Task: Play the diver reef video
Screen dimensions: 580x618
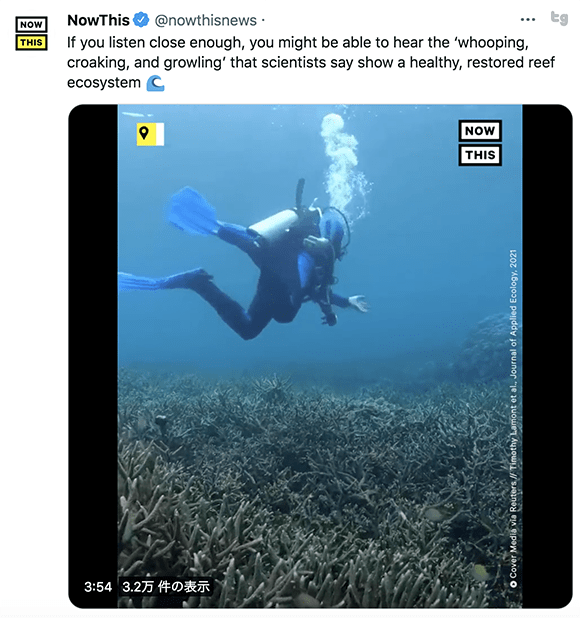Action: 320,356
